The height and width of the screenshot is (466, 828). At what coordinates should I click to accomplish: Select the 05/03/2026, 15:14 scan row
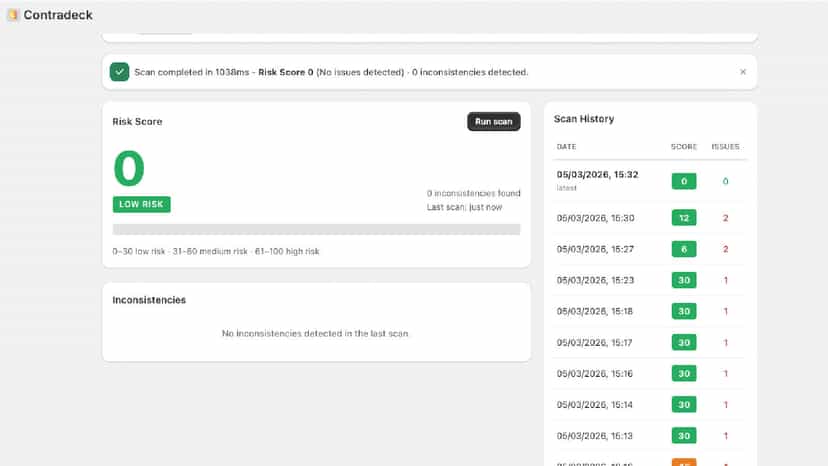[650, 405]
